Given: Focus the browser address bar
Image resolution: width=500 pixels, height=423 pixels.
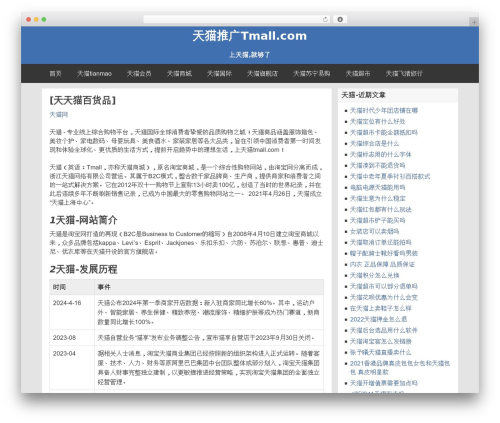Looking at the screenshot, I should pyautogui.click(x=236, y=20).
